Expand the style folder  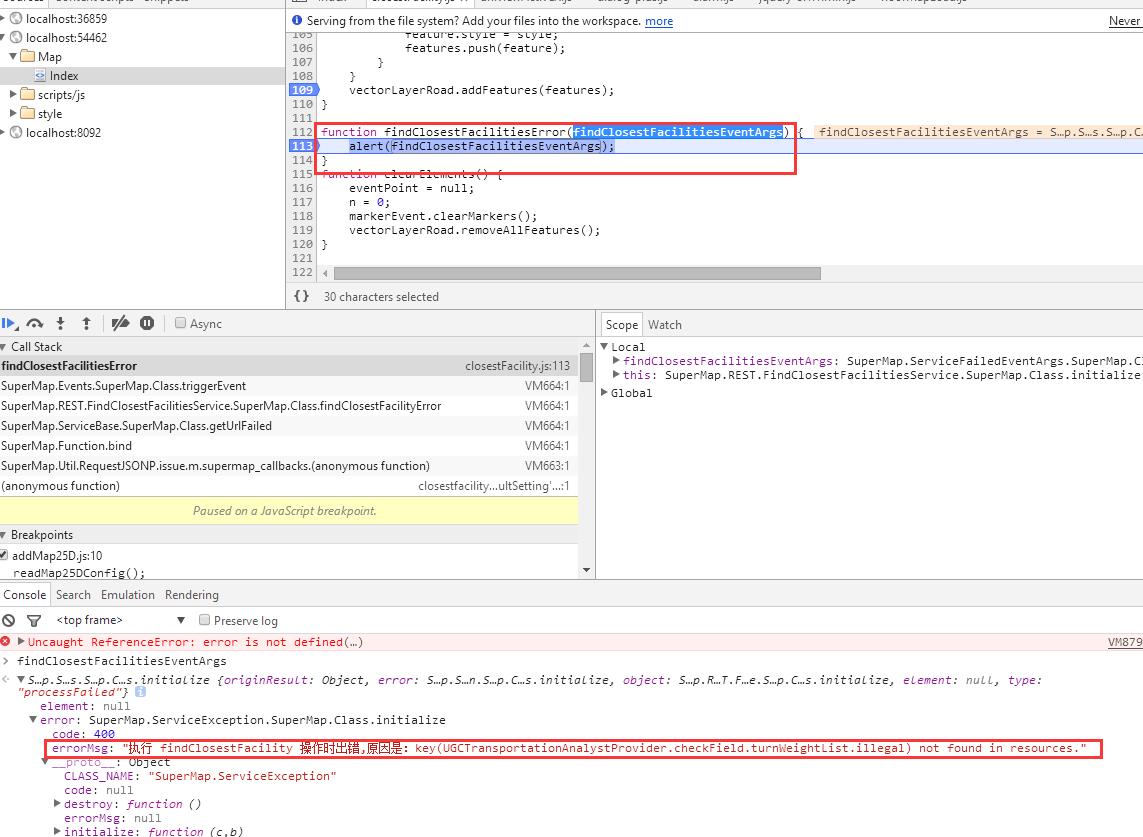(13, 113)
